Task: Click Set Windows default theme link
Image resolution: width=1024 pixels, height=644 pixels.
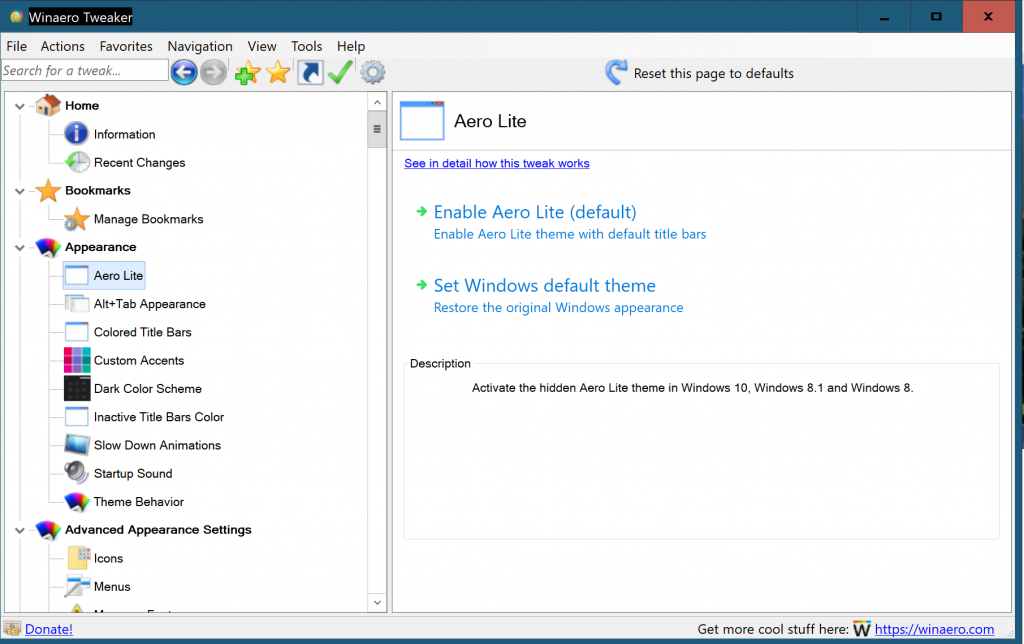Action: (545, 286)
